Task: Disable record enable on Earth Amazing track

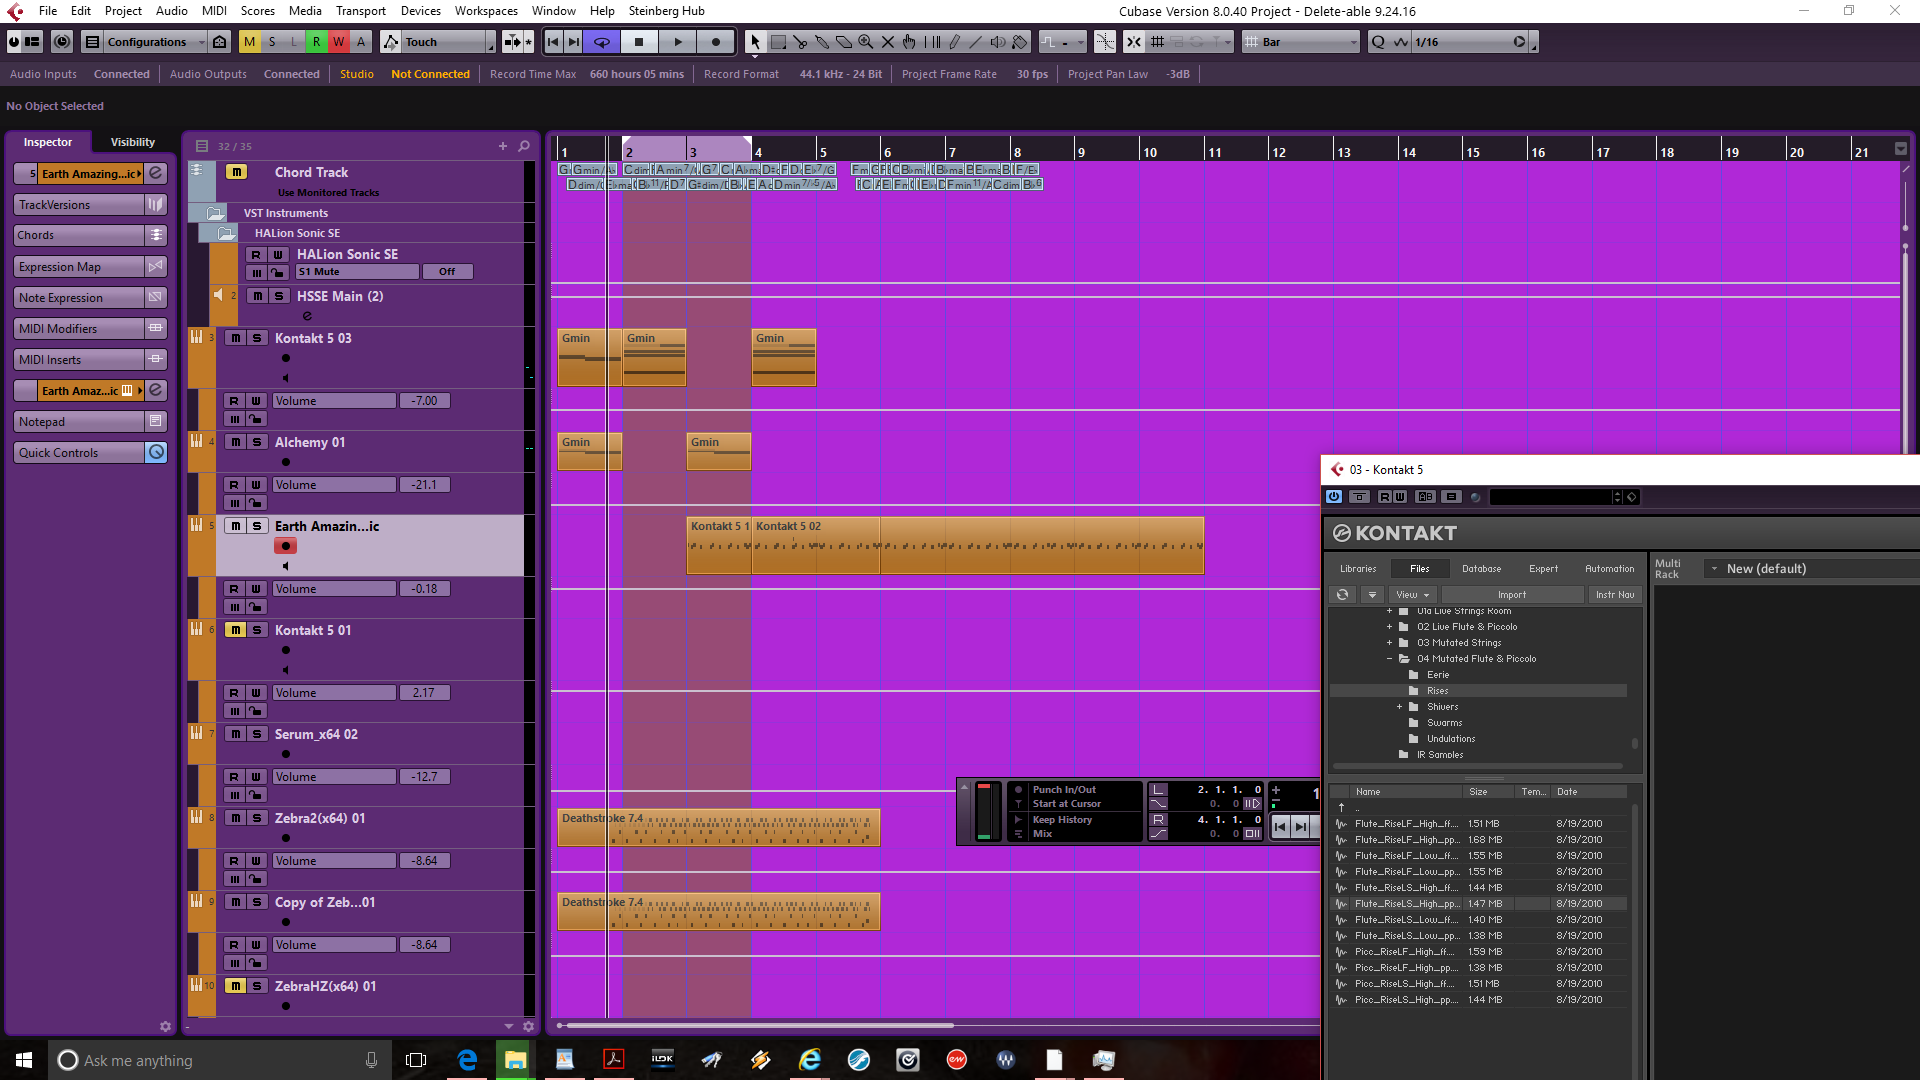Action: tap(285, 546)
